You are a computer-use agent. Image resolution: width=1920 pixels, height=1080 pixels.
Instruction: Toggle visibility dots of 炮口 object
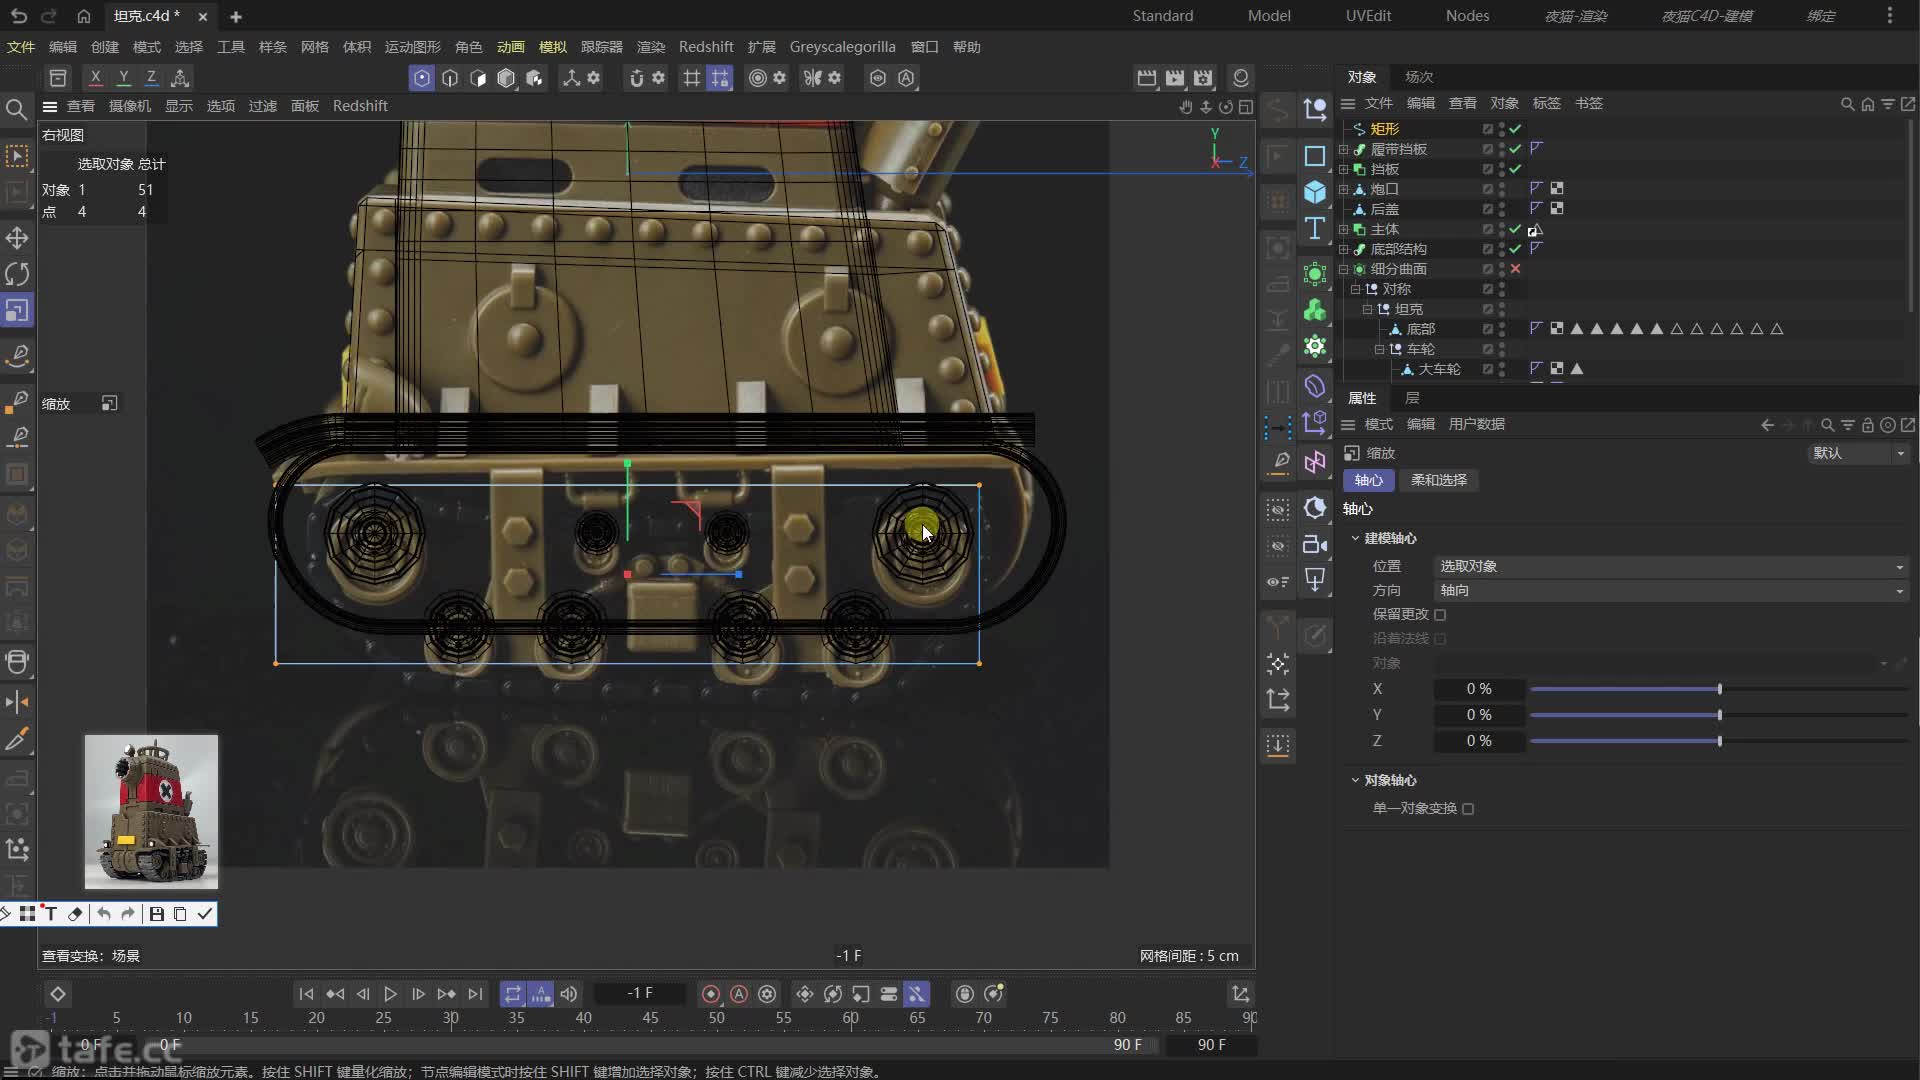(x=1502, y=189)
